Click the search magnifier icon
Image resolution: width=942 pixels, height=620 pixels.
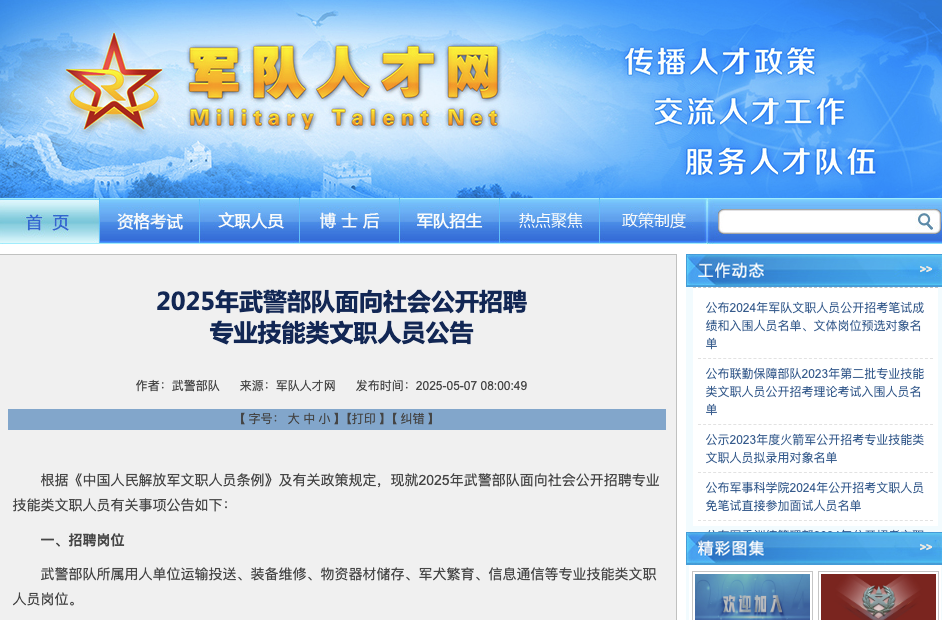point(925,221)
